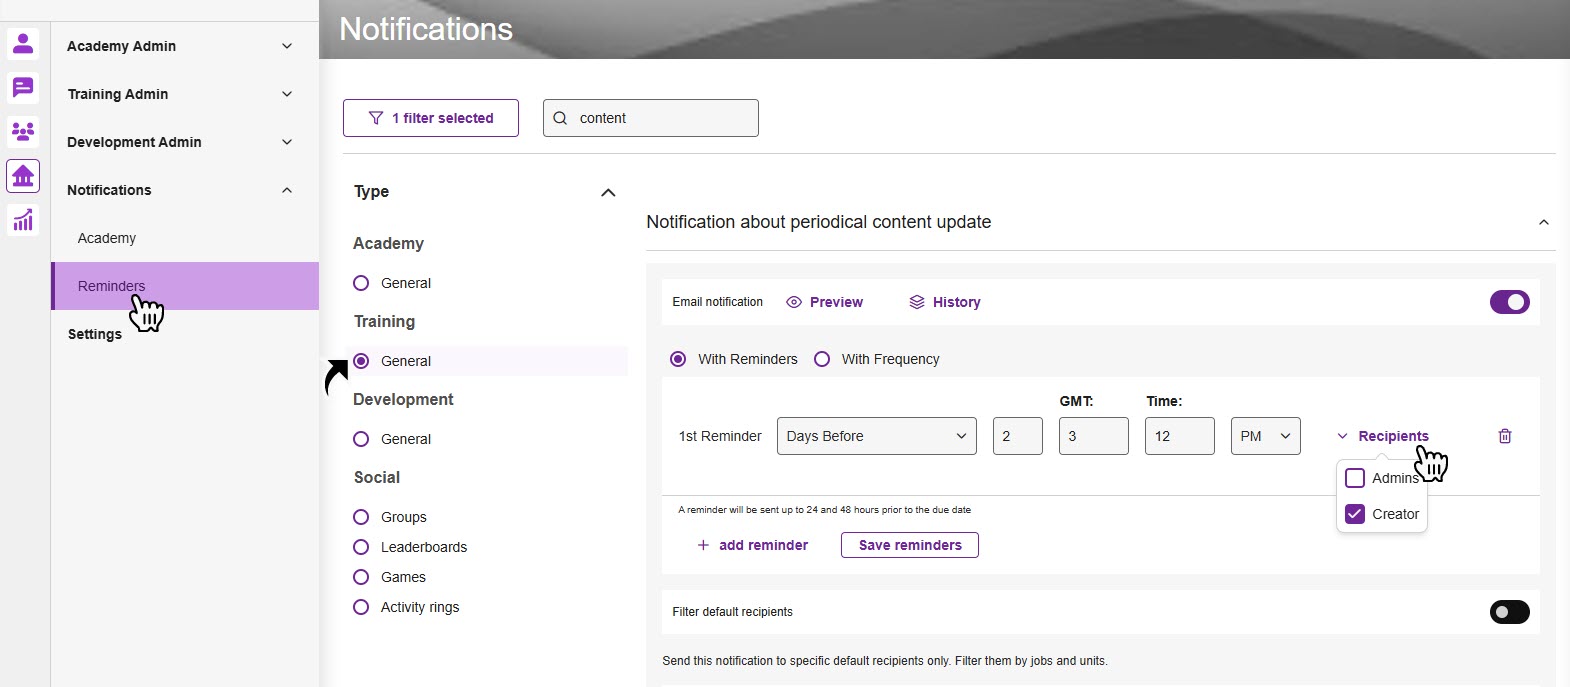Image resolution: width=1570 pixels, height=687 pixels.
Task: Select Academy under Notifications menu
Action: [x=107, y=238]
